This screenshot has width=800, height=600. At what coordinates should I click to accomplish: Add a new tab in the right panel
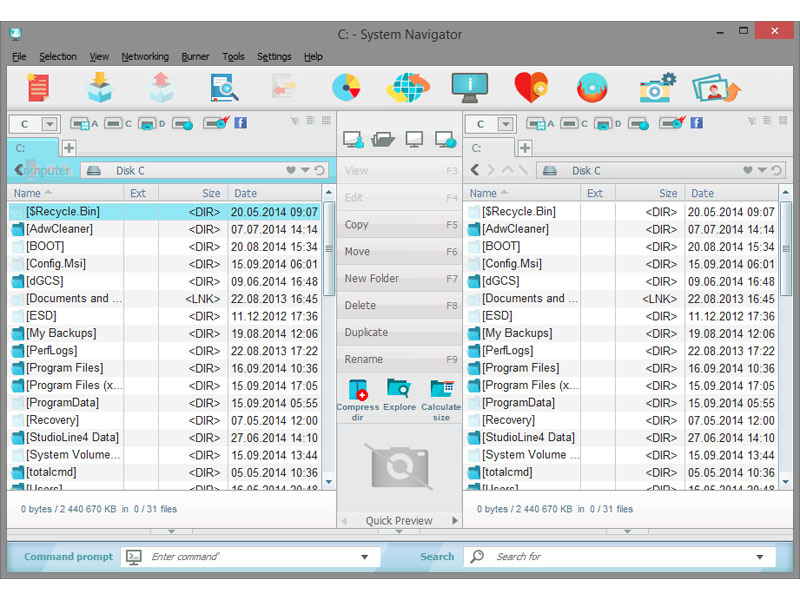point(525,148)
